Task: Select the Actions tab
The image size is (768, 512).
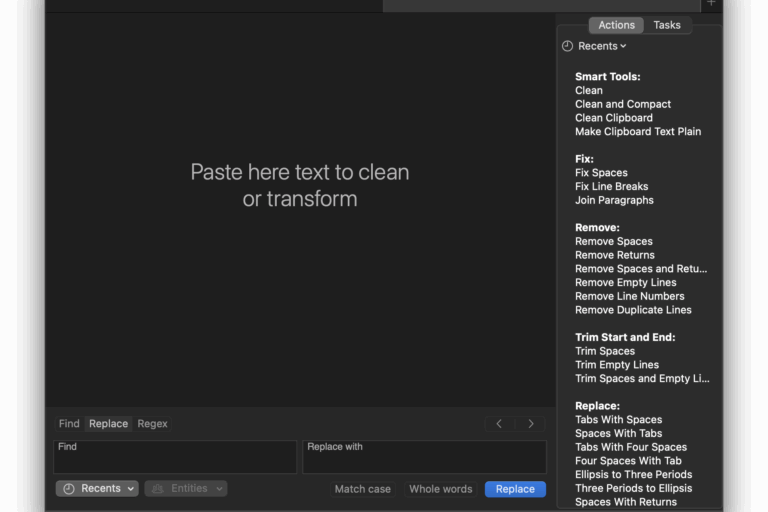Action: 616,25
